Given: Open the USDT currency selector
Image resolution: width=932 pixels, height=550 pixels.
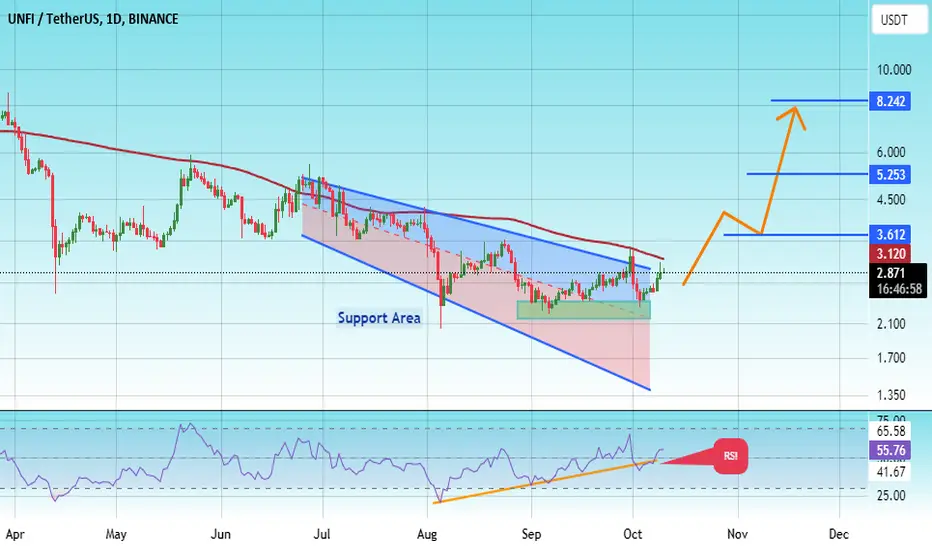Looking at the screenshot, I should point(898,20).
